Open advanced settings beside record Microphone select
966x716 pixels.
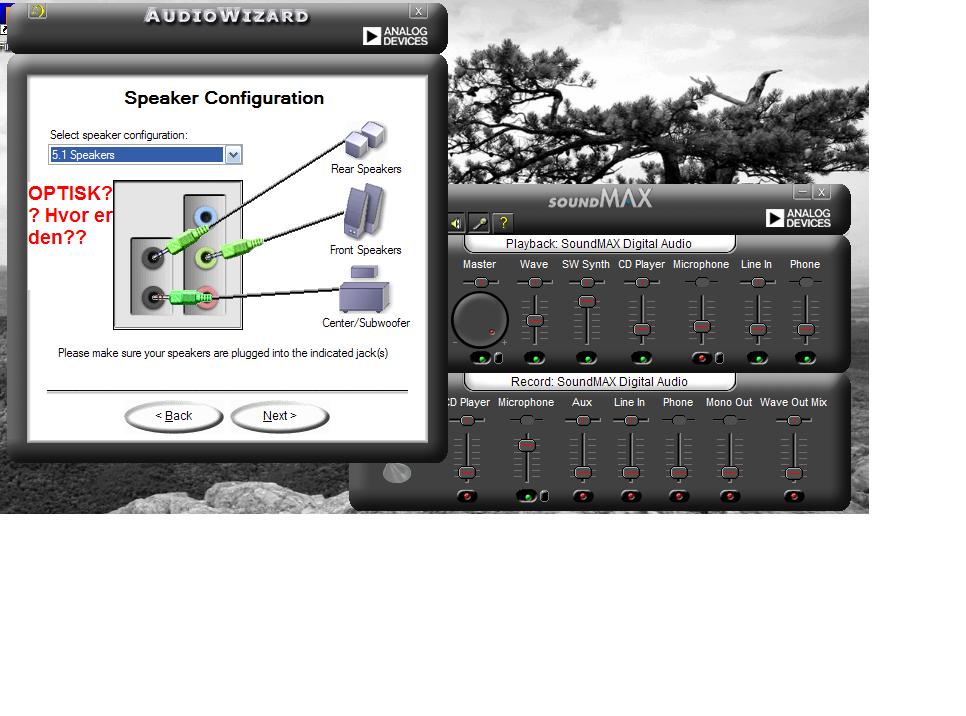point(545,496)
